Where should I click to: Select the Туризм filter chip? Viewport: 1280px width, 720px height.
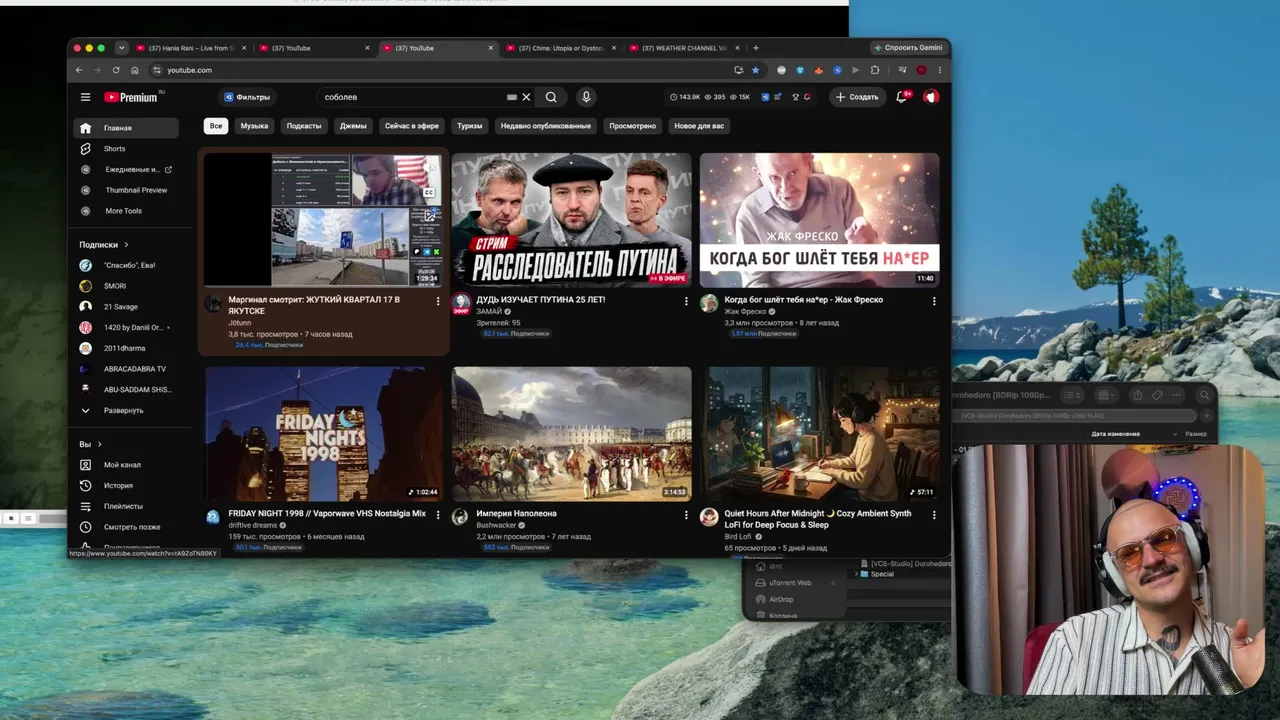click(x=470, y=126)
